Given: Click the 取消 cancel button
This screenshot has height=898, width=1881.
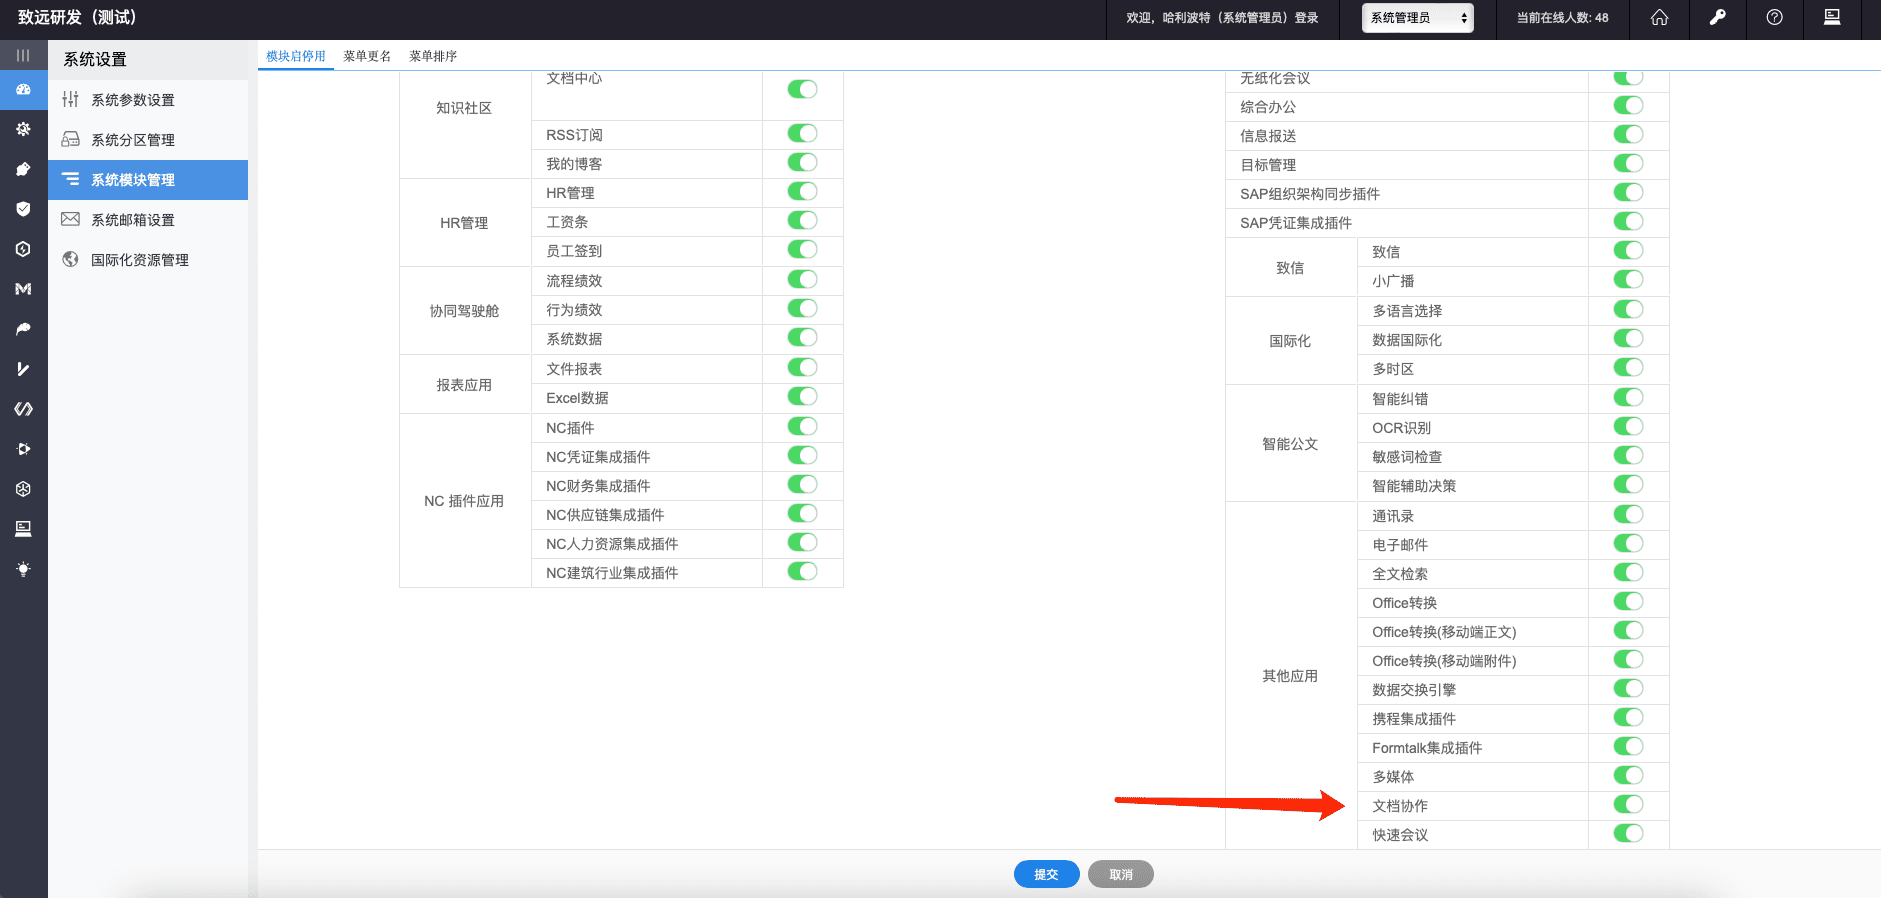Looking at the screenshot, I should coord(1121,874).
